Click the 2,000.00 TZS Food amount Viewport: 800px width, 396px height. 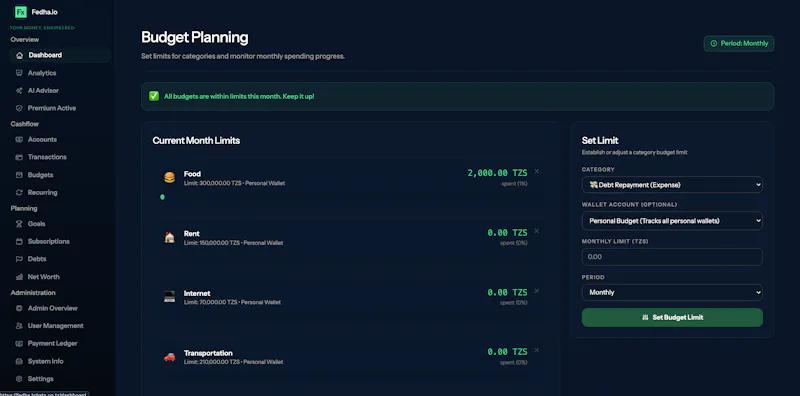[497, 174]
